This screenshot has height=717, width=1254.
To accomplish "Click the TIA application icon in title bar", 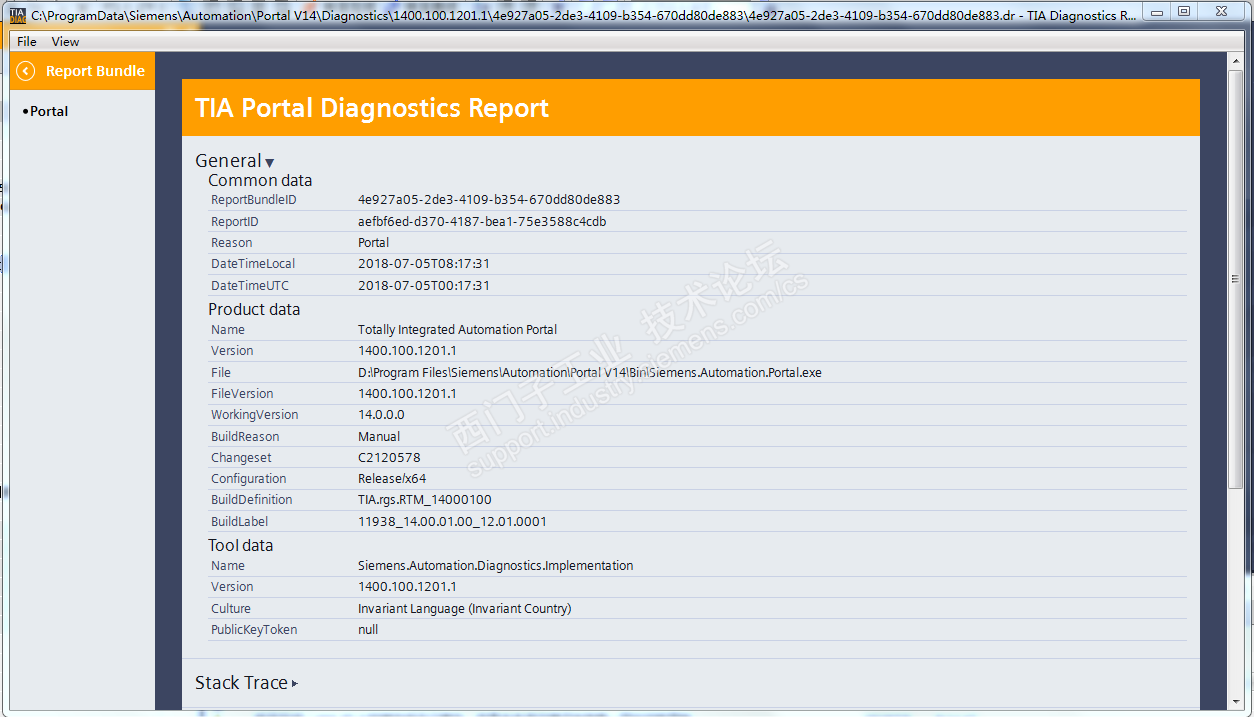I will tap(18, 15).
